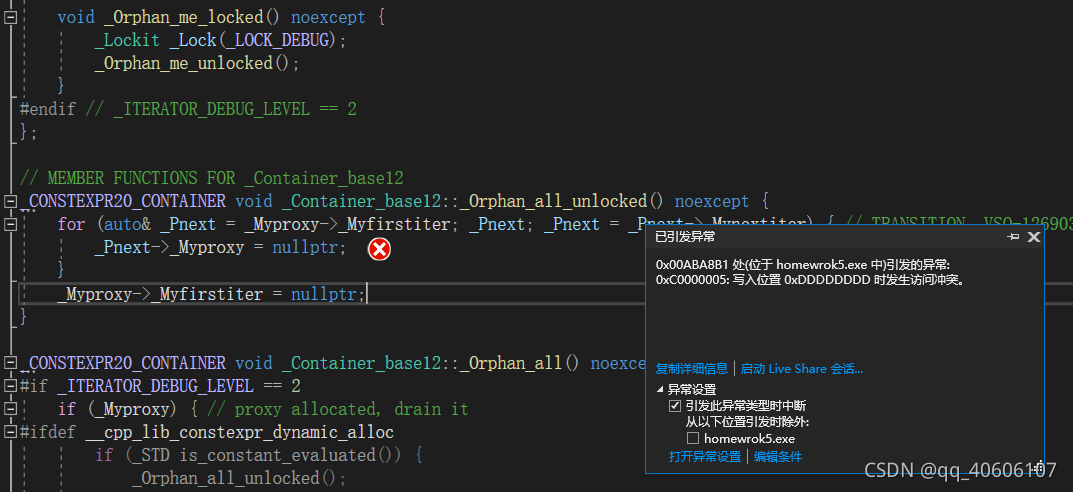Viewport: 1073px width, 492px height.
Task: Click the 0xC0000005: 写入位置 0xDDDDDDDD message line
Action: (x=810, y=280)
